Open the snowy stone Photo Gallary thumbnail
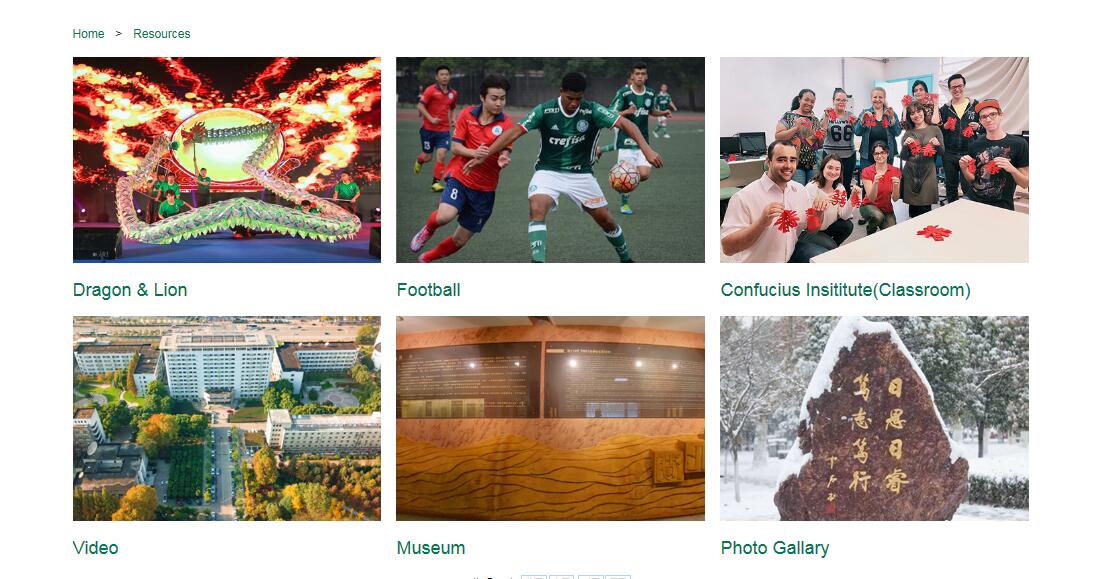 [x=874, y=418]
